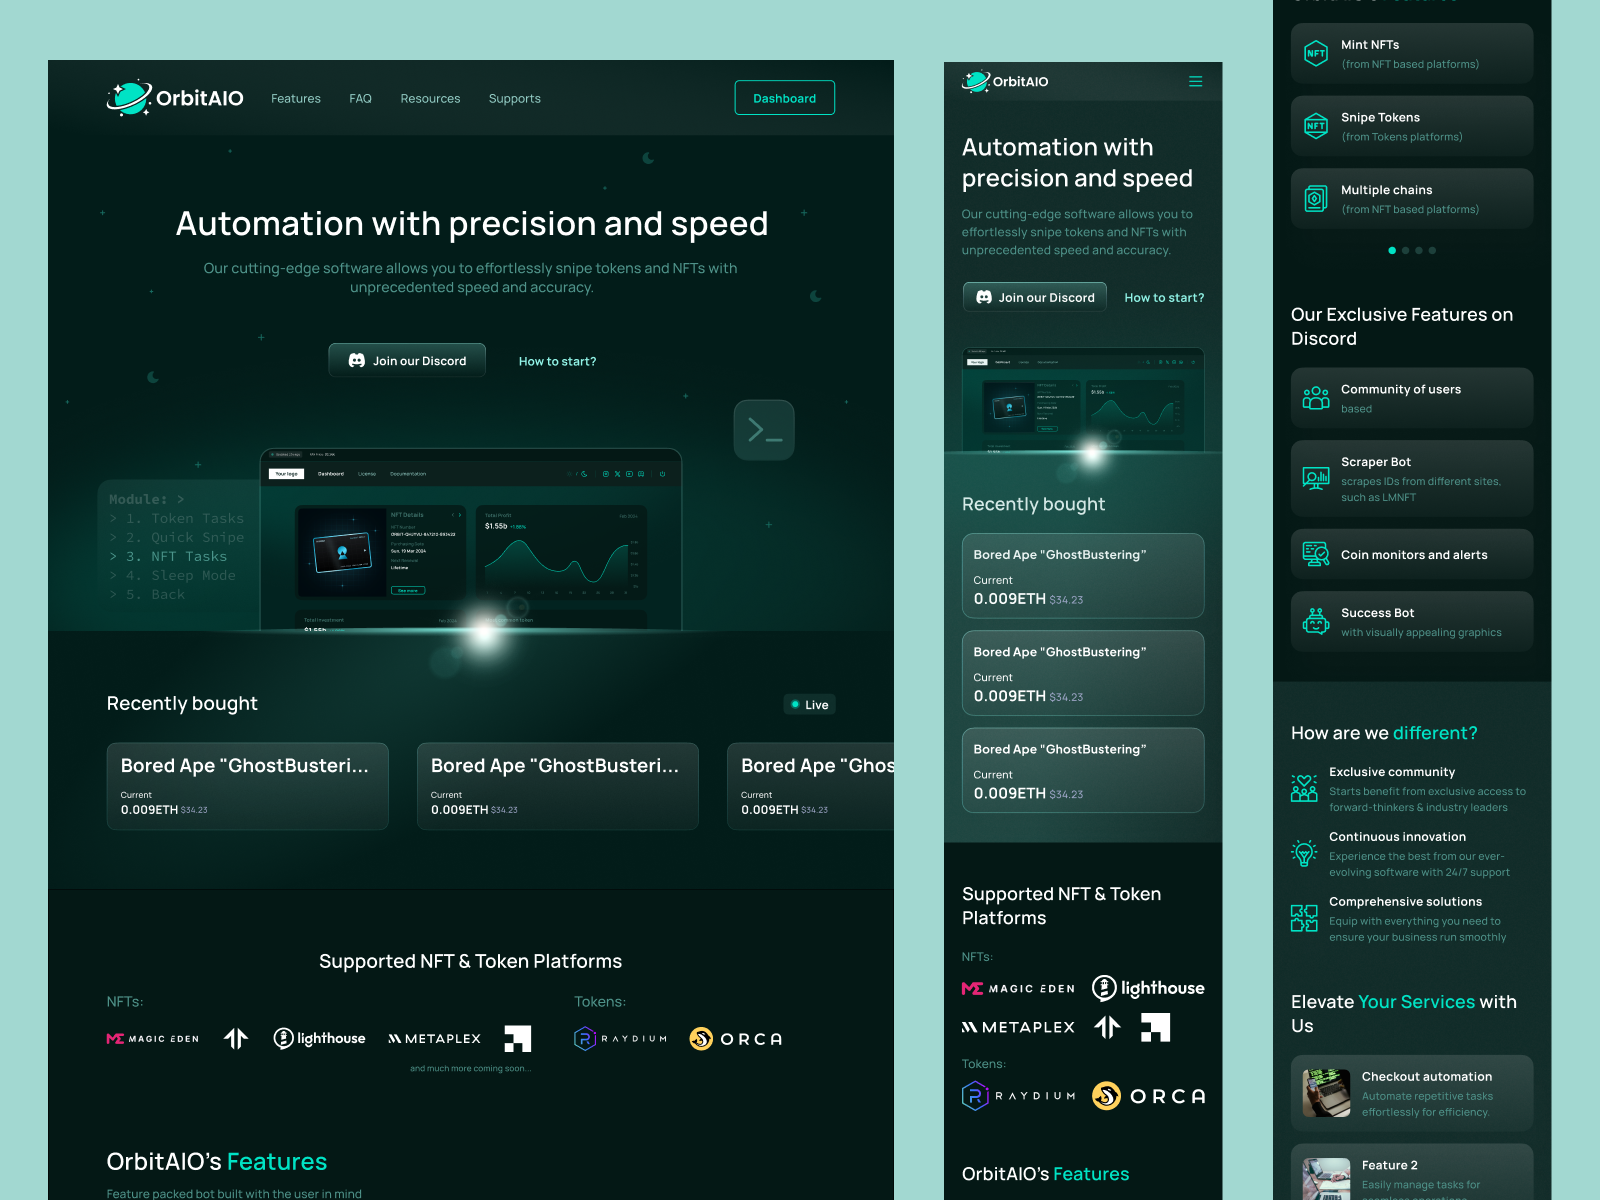Viewport: 1600px width, 1200px height.
Task: Expand the mobile hamburger navigation menu
Action: tap(1195, 81)
